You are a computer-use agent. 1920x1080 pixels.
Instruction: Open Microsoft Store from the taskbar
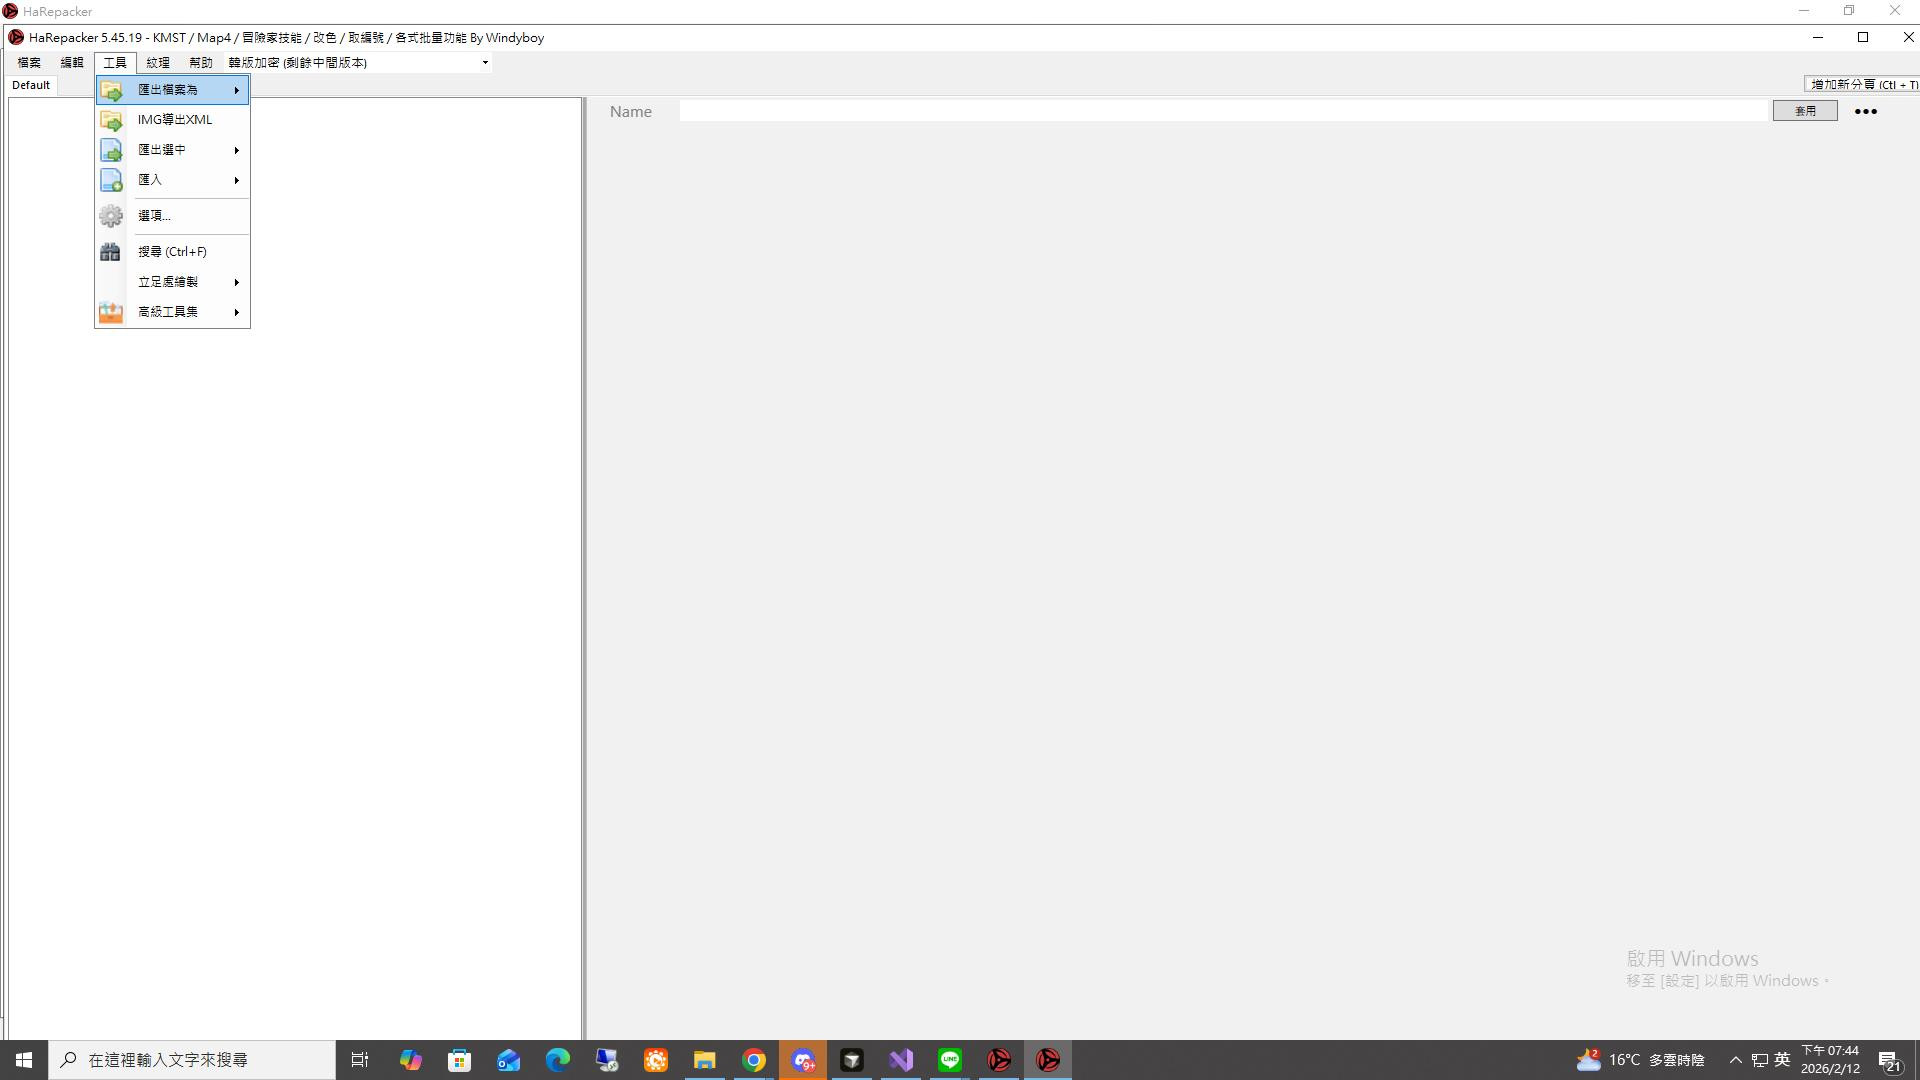click(459, 1060)
